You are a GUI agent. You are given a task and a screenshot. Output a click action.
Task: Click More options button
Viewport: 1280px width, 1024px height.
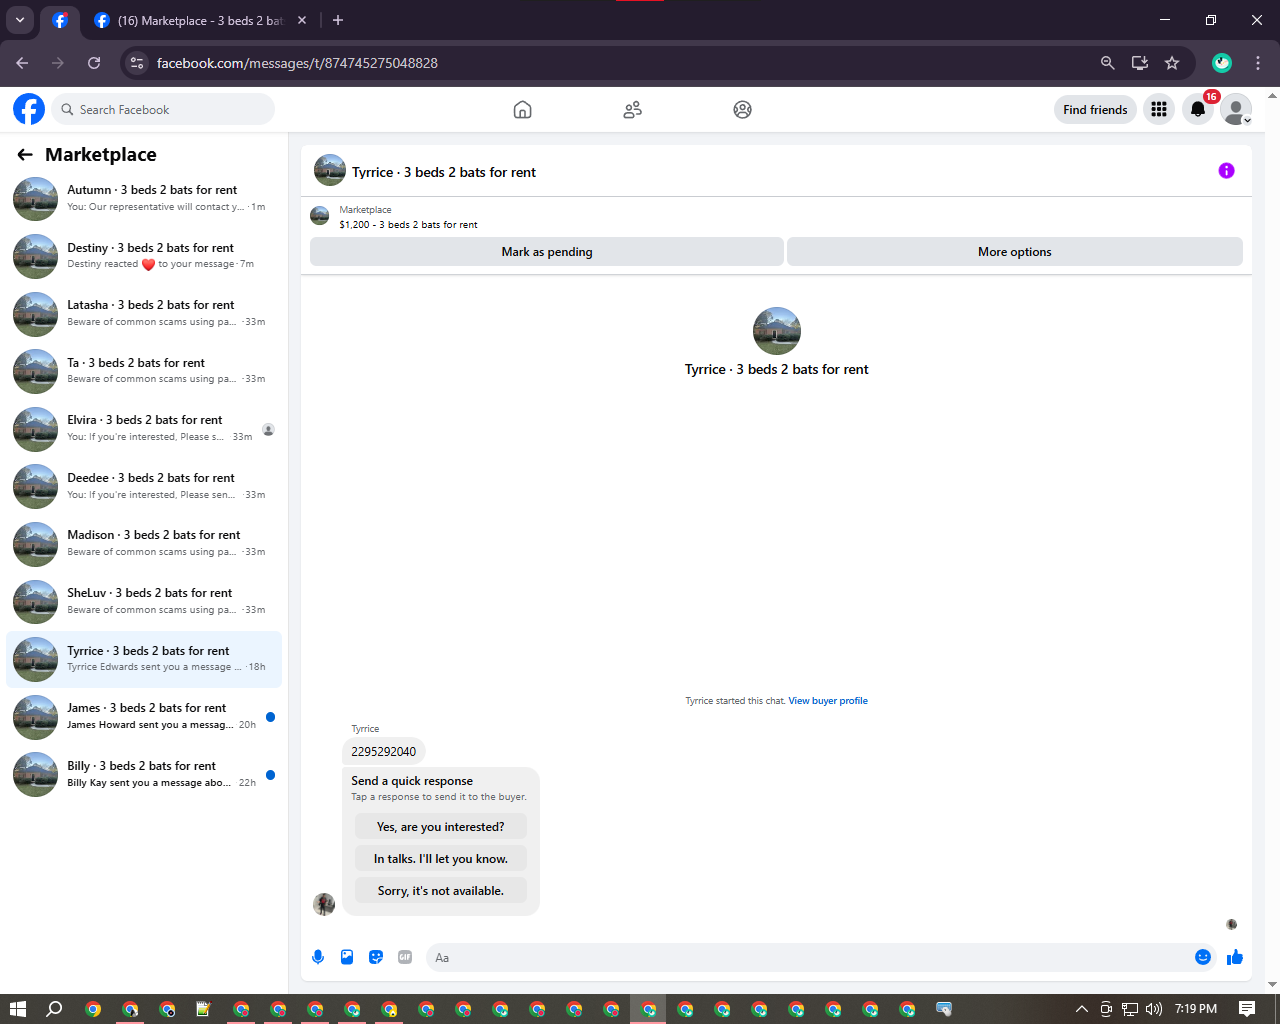coord(1015,252)
